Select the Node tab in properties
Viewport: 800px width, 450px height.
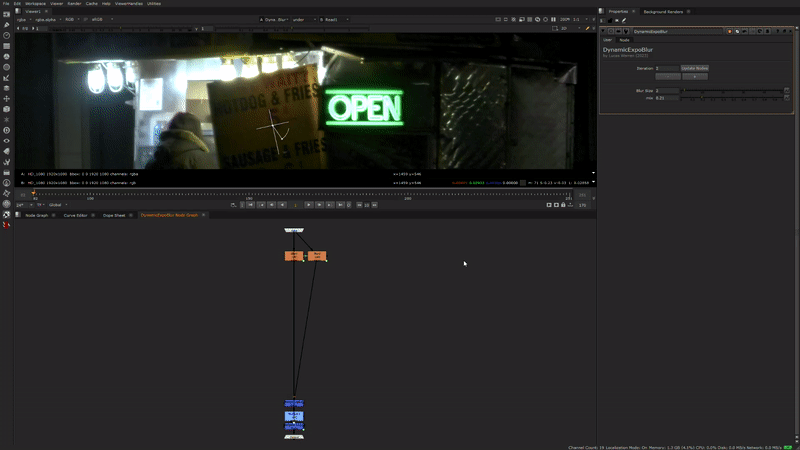click(x=624, y=40)
